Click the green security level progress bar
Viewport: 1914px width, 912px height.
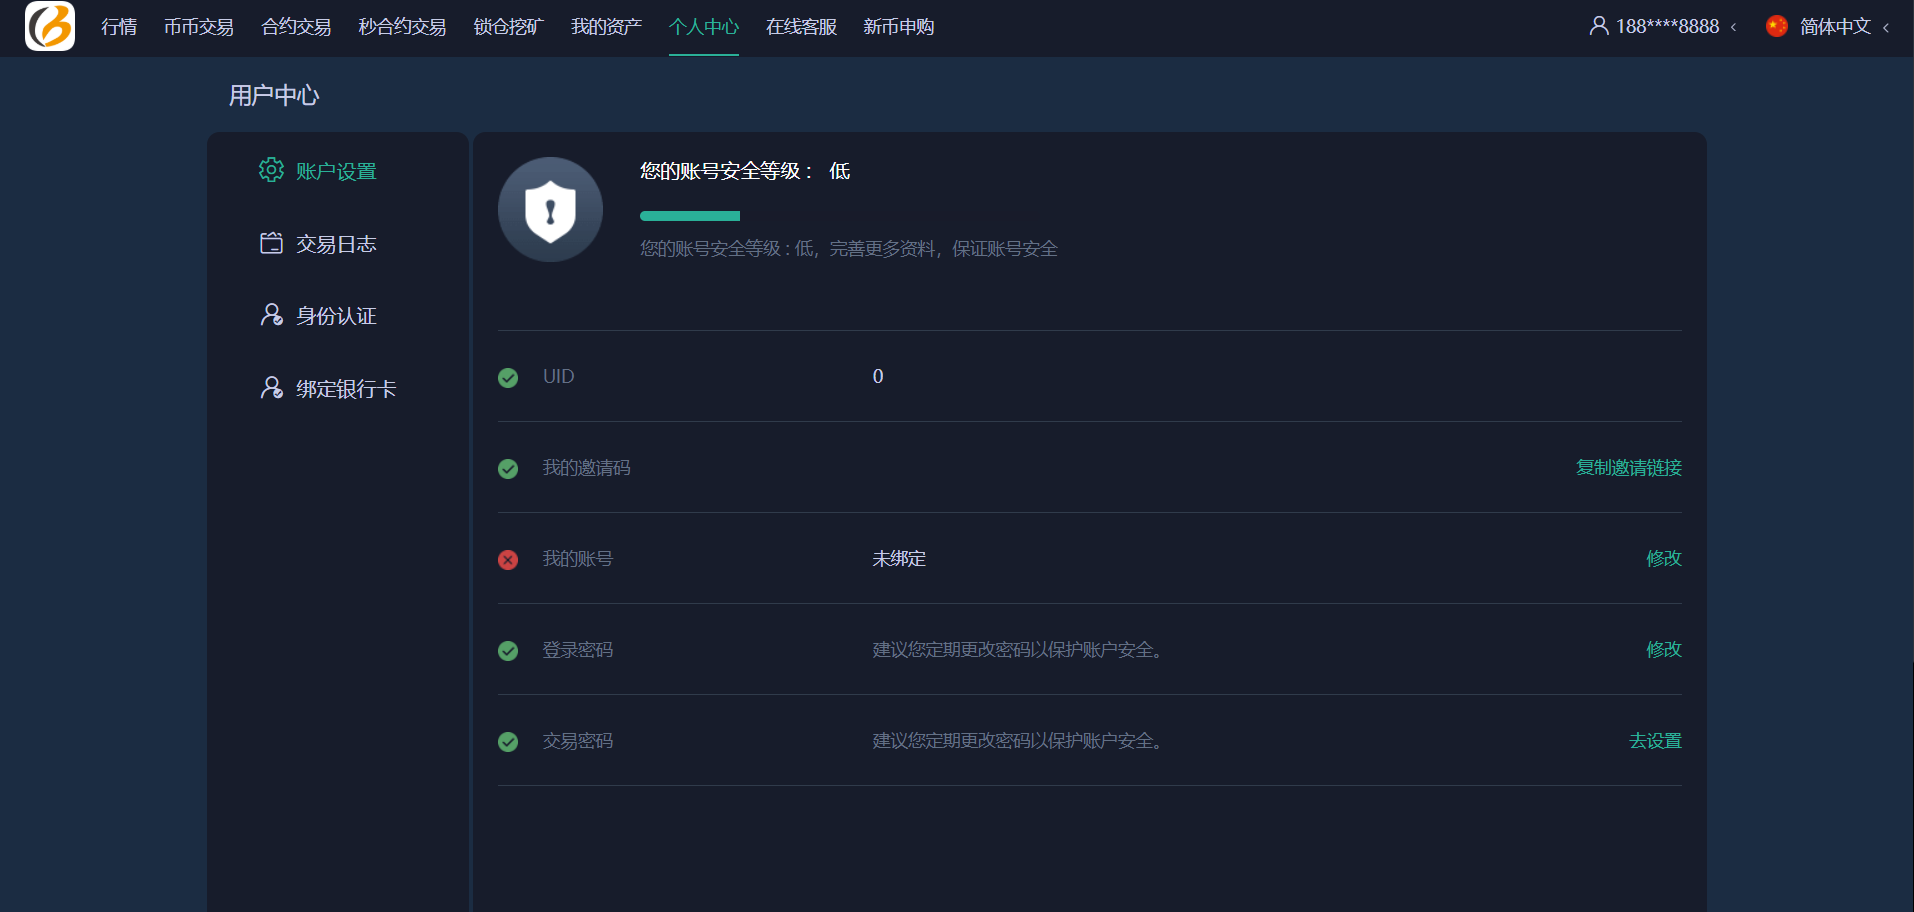(690, 216)
